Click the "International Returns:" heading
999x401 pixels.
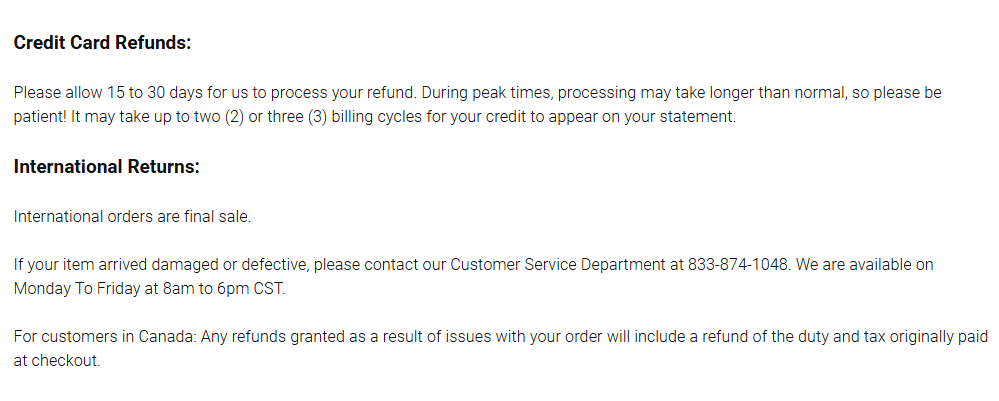click(x=107, y=166)
